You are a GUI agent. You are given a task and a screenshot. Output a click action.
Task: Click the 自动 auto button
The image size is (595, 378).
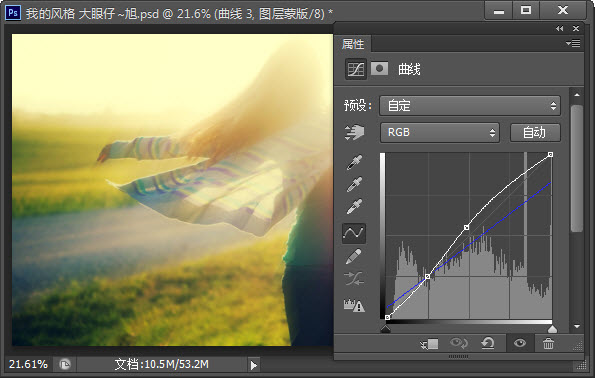[x=535, y=132]
